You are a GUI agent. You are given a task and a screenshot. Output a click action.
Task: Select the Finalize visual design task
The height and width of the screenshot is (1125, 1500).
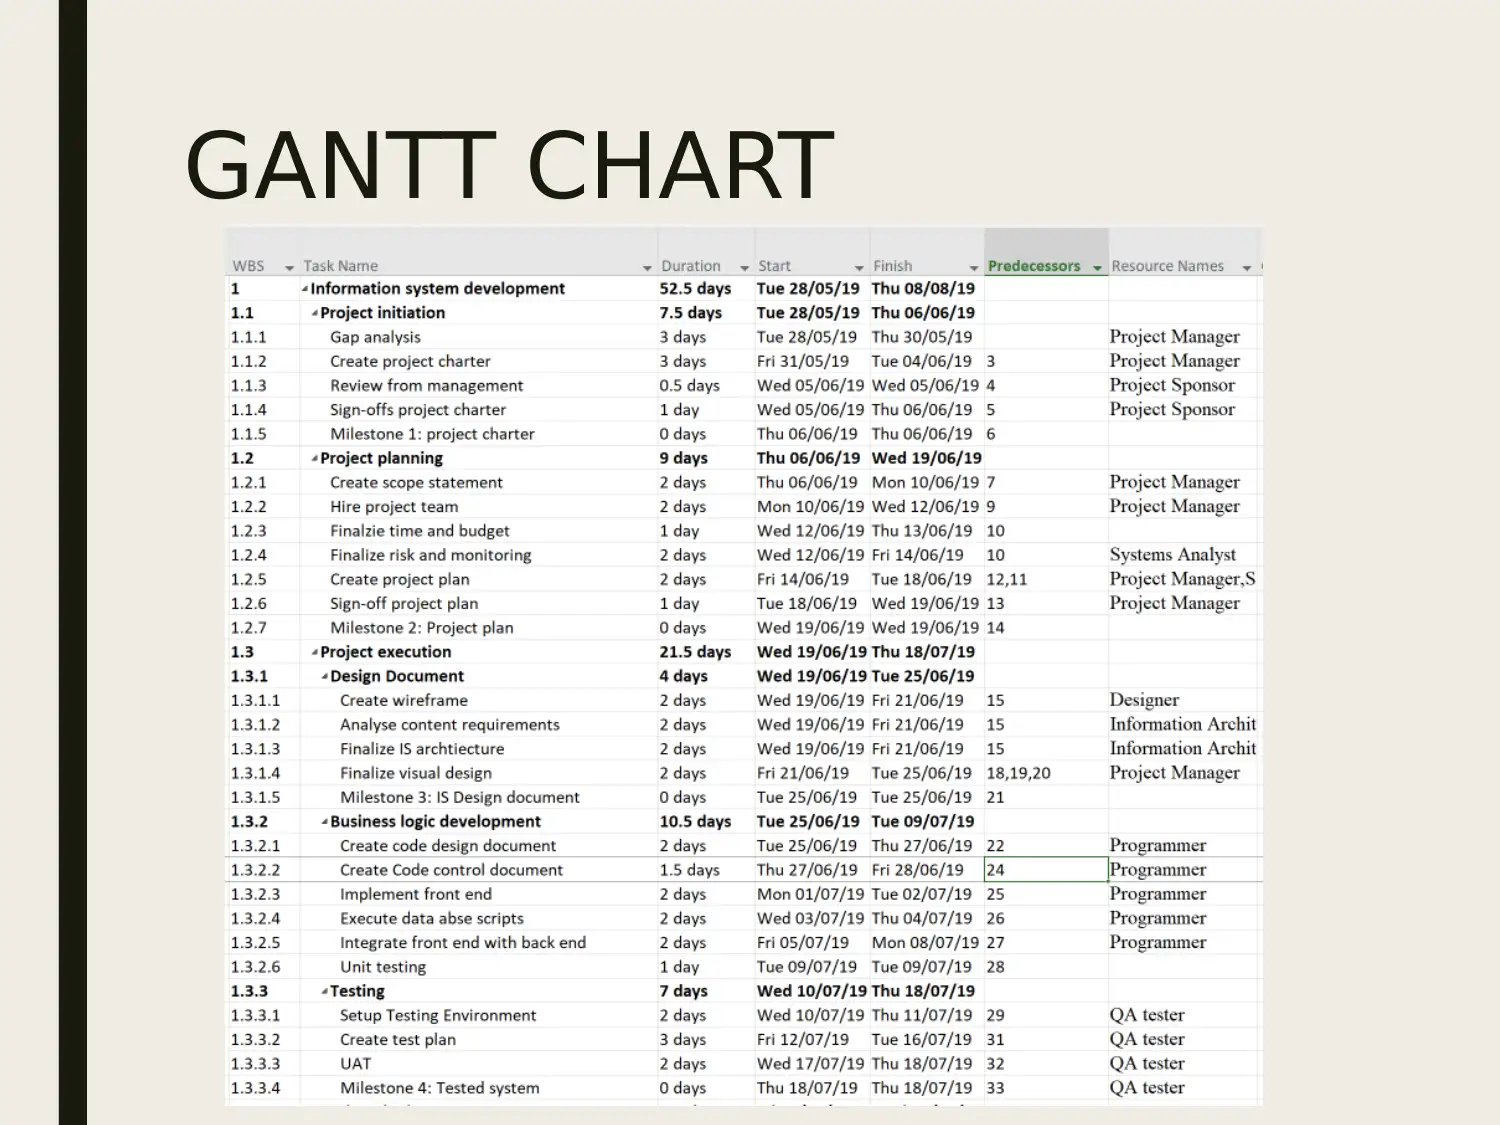pyautogui.click(x=416, y=773)
